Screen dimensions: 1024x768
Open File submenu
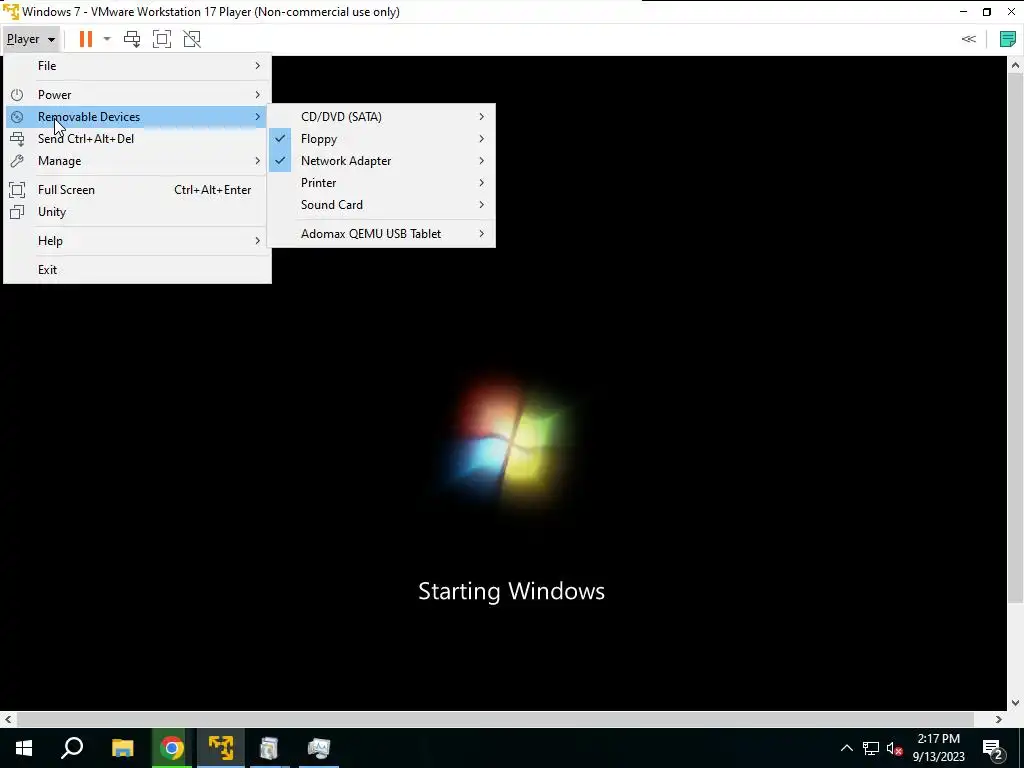click(137, 66)
